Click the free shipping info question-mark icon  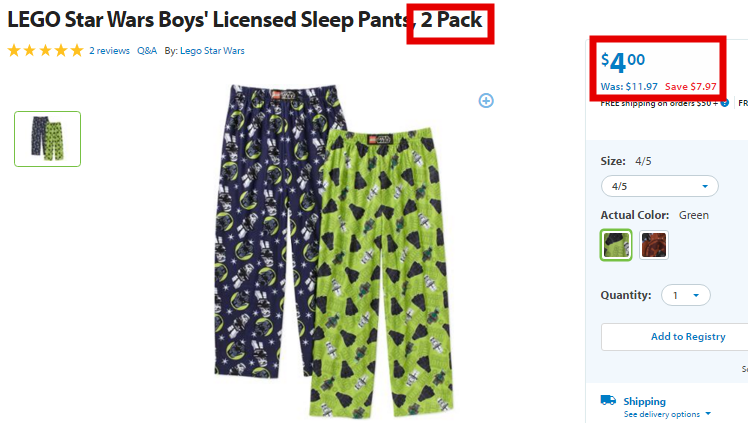tap(725, 103)
